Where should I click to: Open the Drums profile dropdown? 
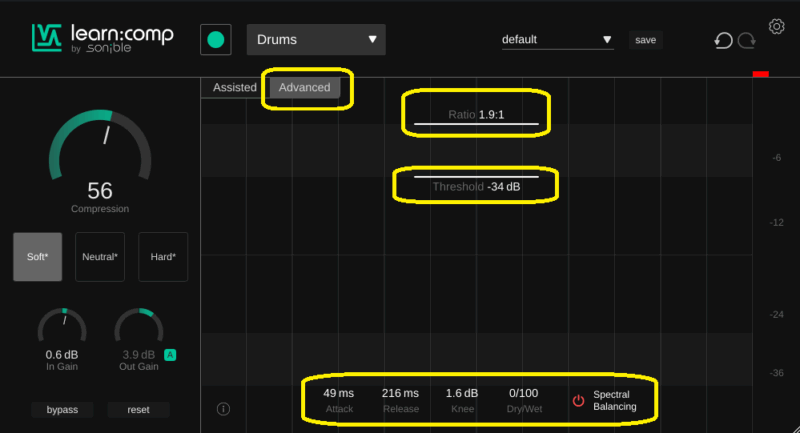(316, 40)
